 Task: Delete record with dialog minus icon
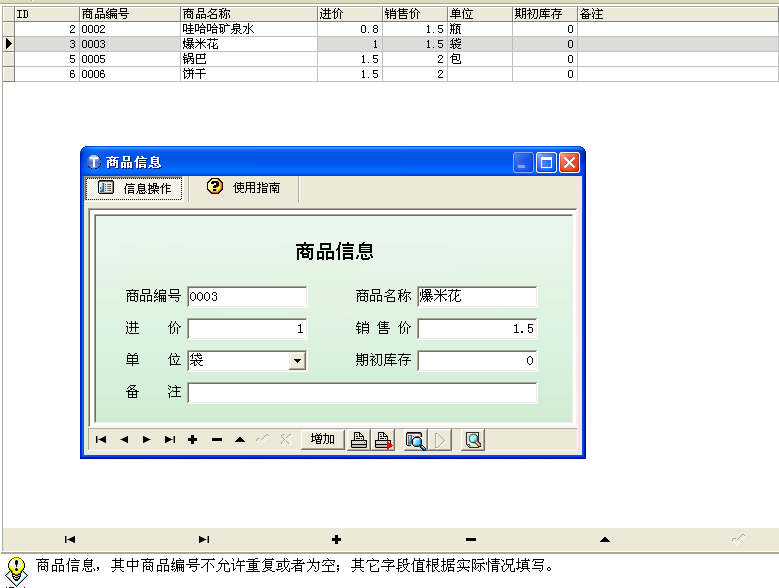pyautogui.click(x=217, y=440)
